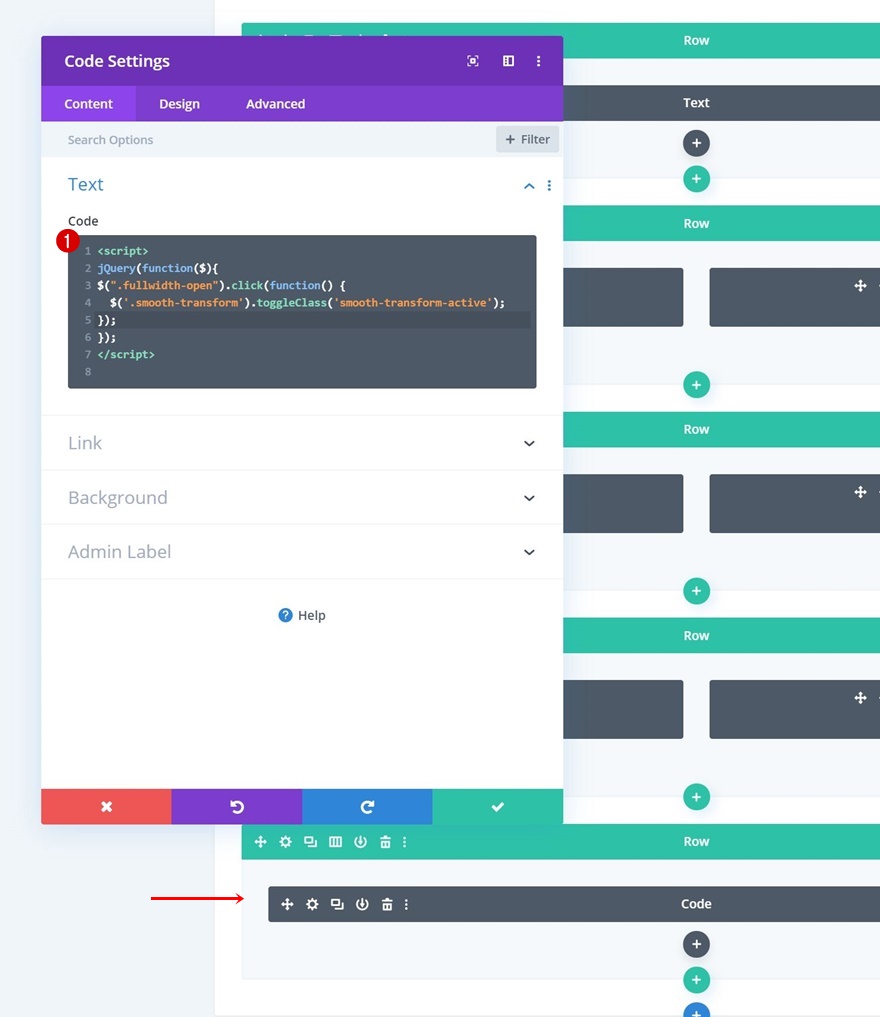
Task: Select the '<script>' line in code editor
Action: tap(123, 251)
